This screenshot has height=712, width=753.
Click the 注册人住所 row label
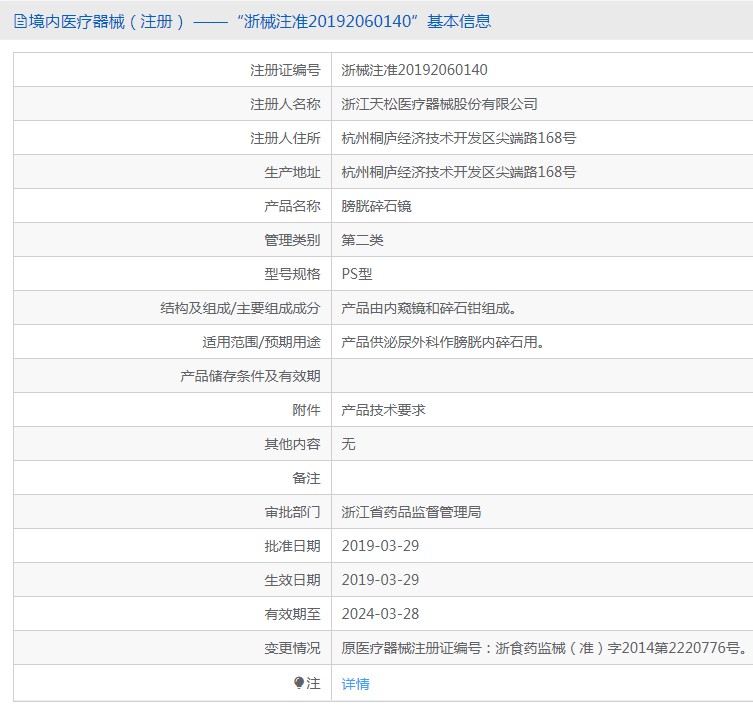tap(285, 138)
